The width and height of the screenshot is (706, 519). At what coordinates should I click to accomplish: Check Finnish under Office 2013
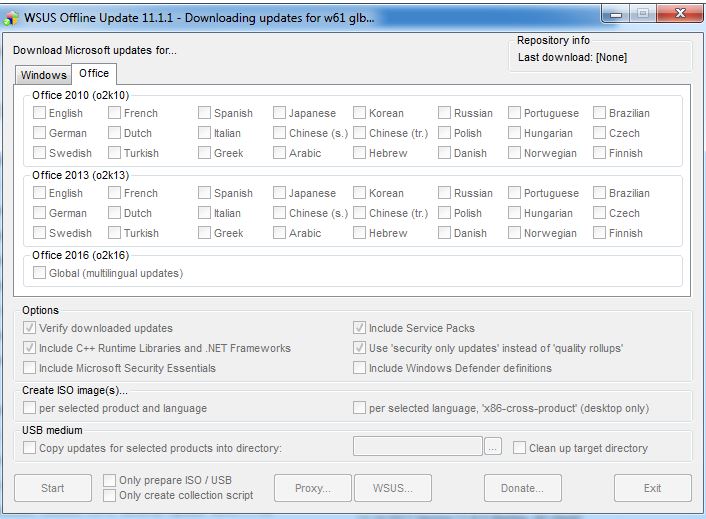click(x=599, y=233)
